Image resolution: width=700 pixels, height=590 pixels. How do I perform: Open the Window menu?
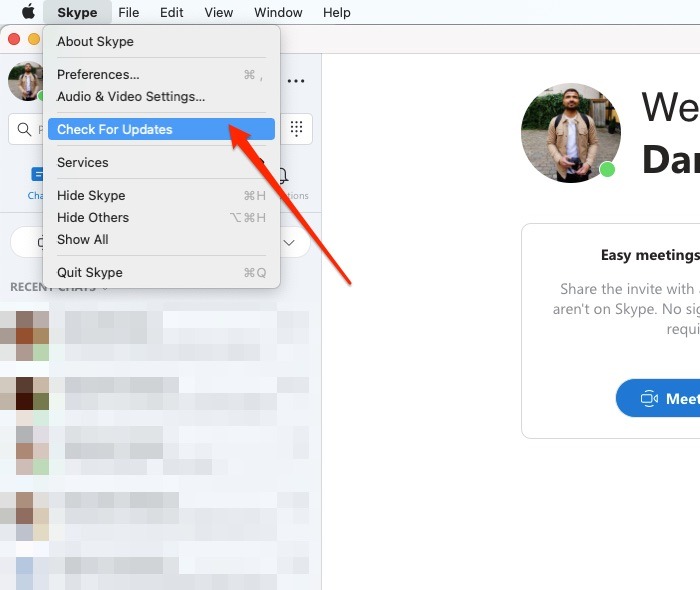click(x=278, y=12)
